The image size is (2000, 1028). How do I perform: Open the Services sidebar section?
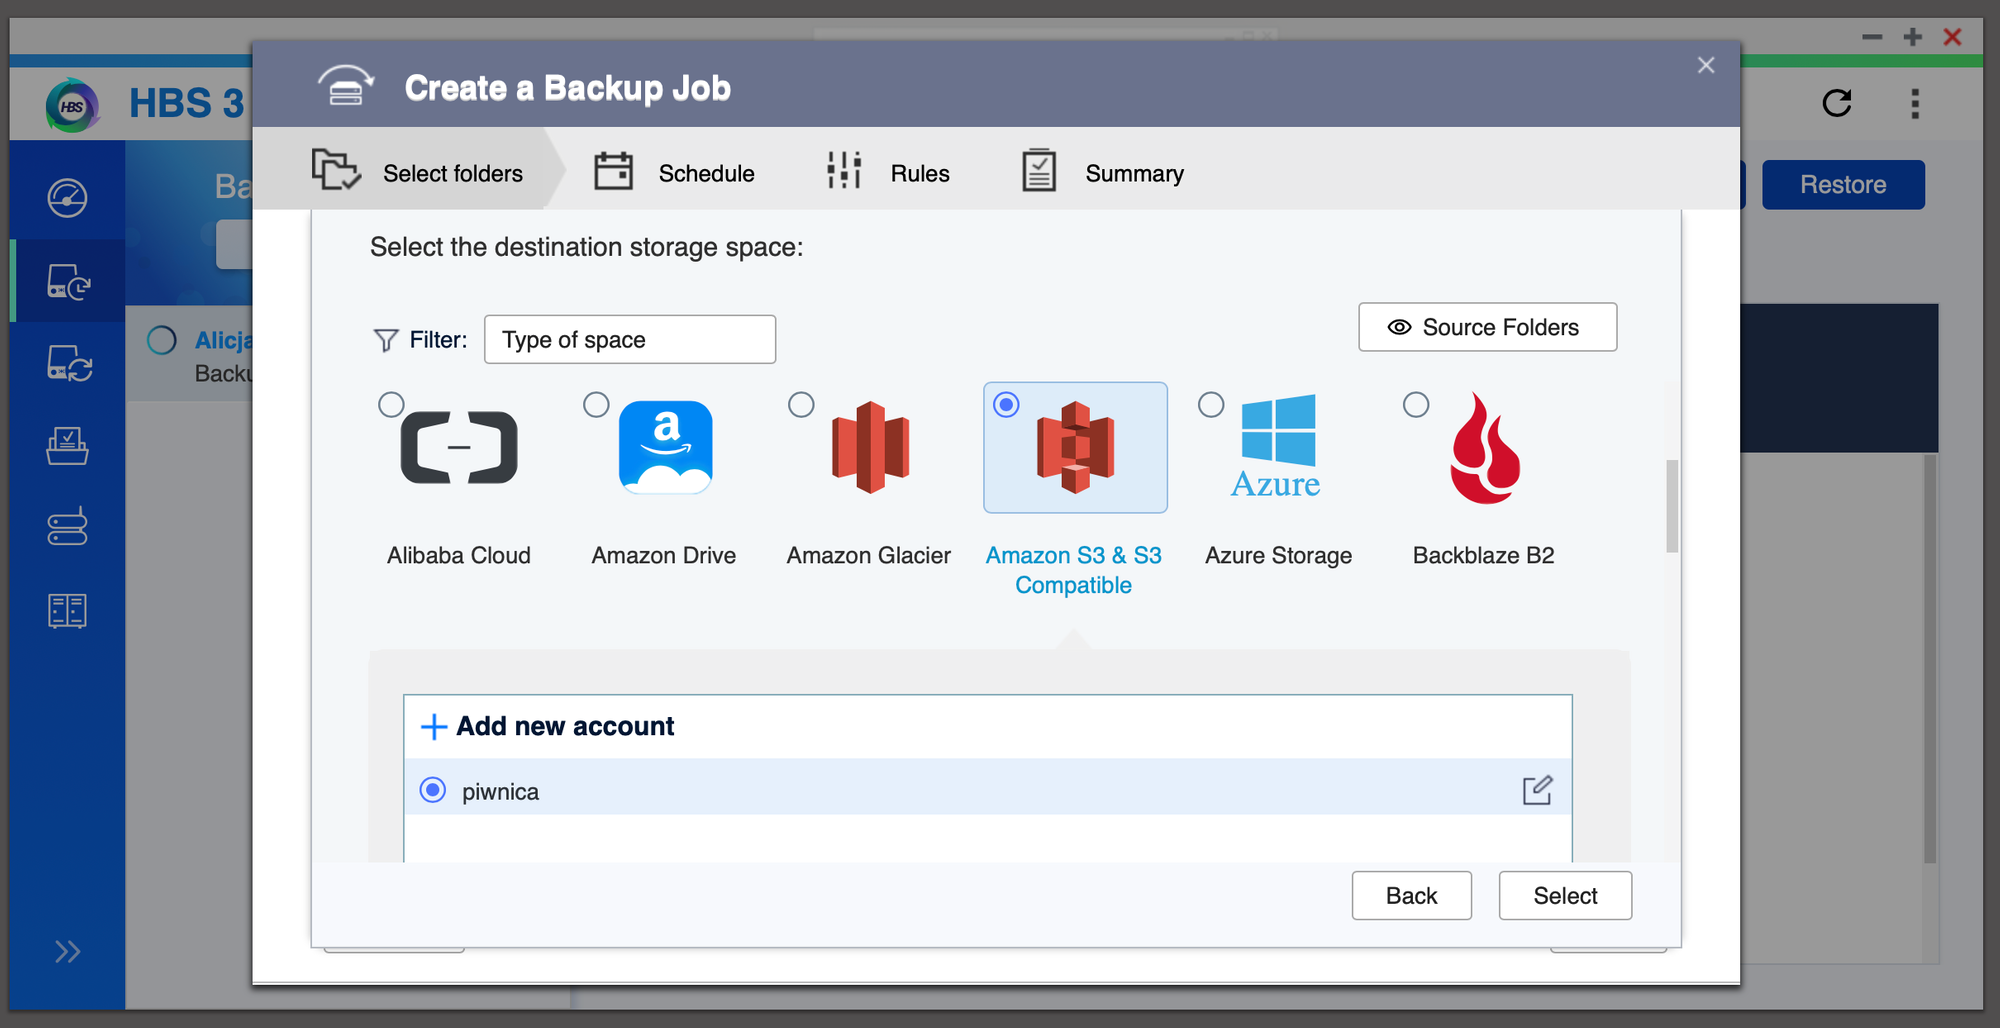(x=67, y=527)
